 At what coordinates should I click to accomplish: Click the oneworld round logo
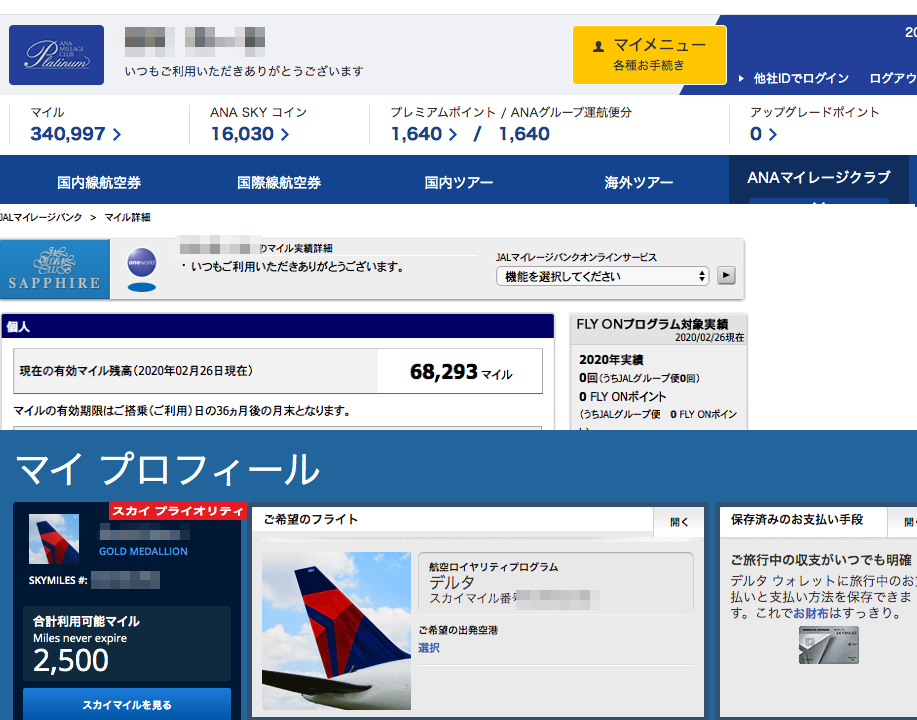(142, 263)
